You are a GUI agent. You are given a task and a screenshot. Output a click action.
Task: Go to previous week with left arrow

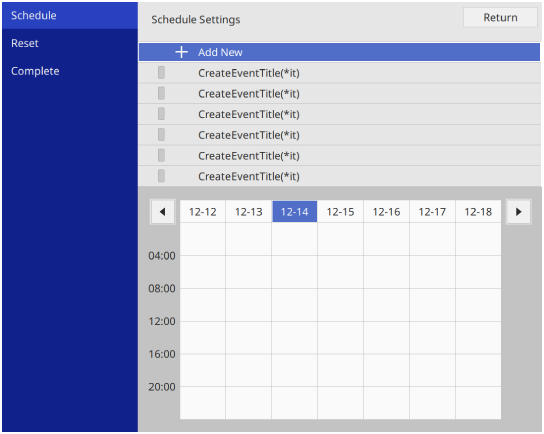coord(162,212)
